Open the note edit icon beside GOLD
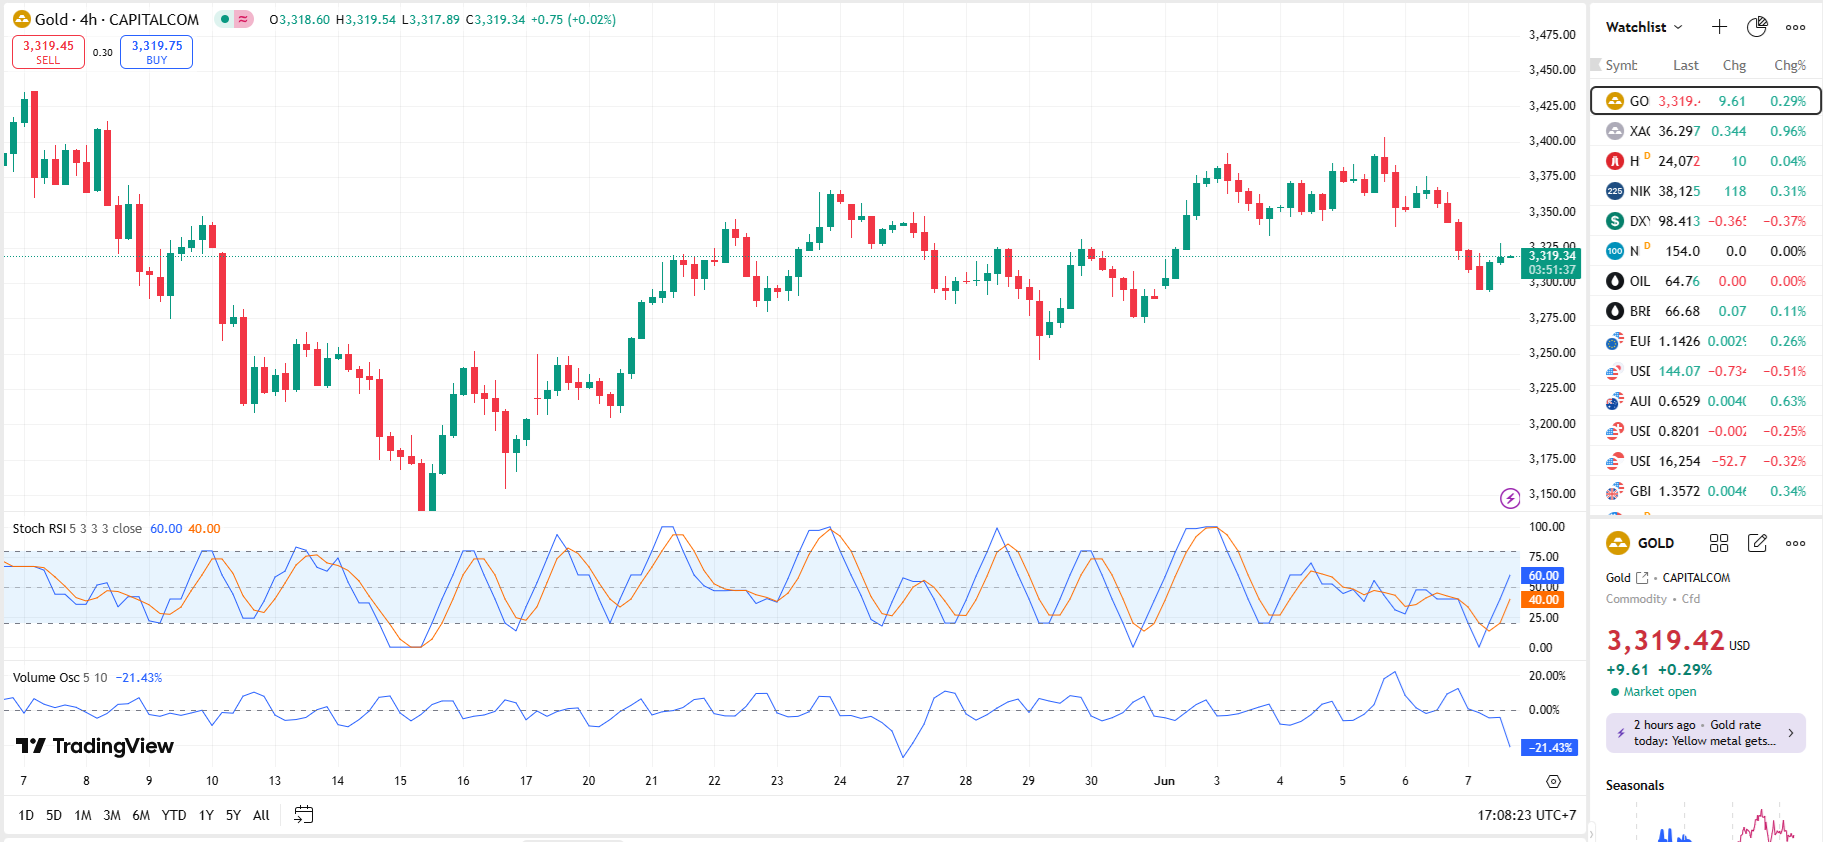Image resolution: width=1823 pixels, height=842 pixels. tap(1757, 543)
